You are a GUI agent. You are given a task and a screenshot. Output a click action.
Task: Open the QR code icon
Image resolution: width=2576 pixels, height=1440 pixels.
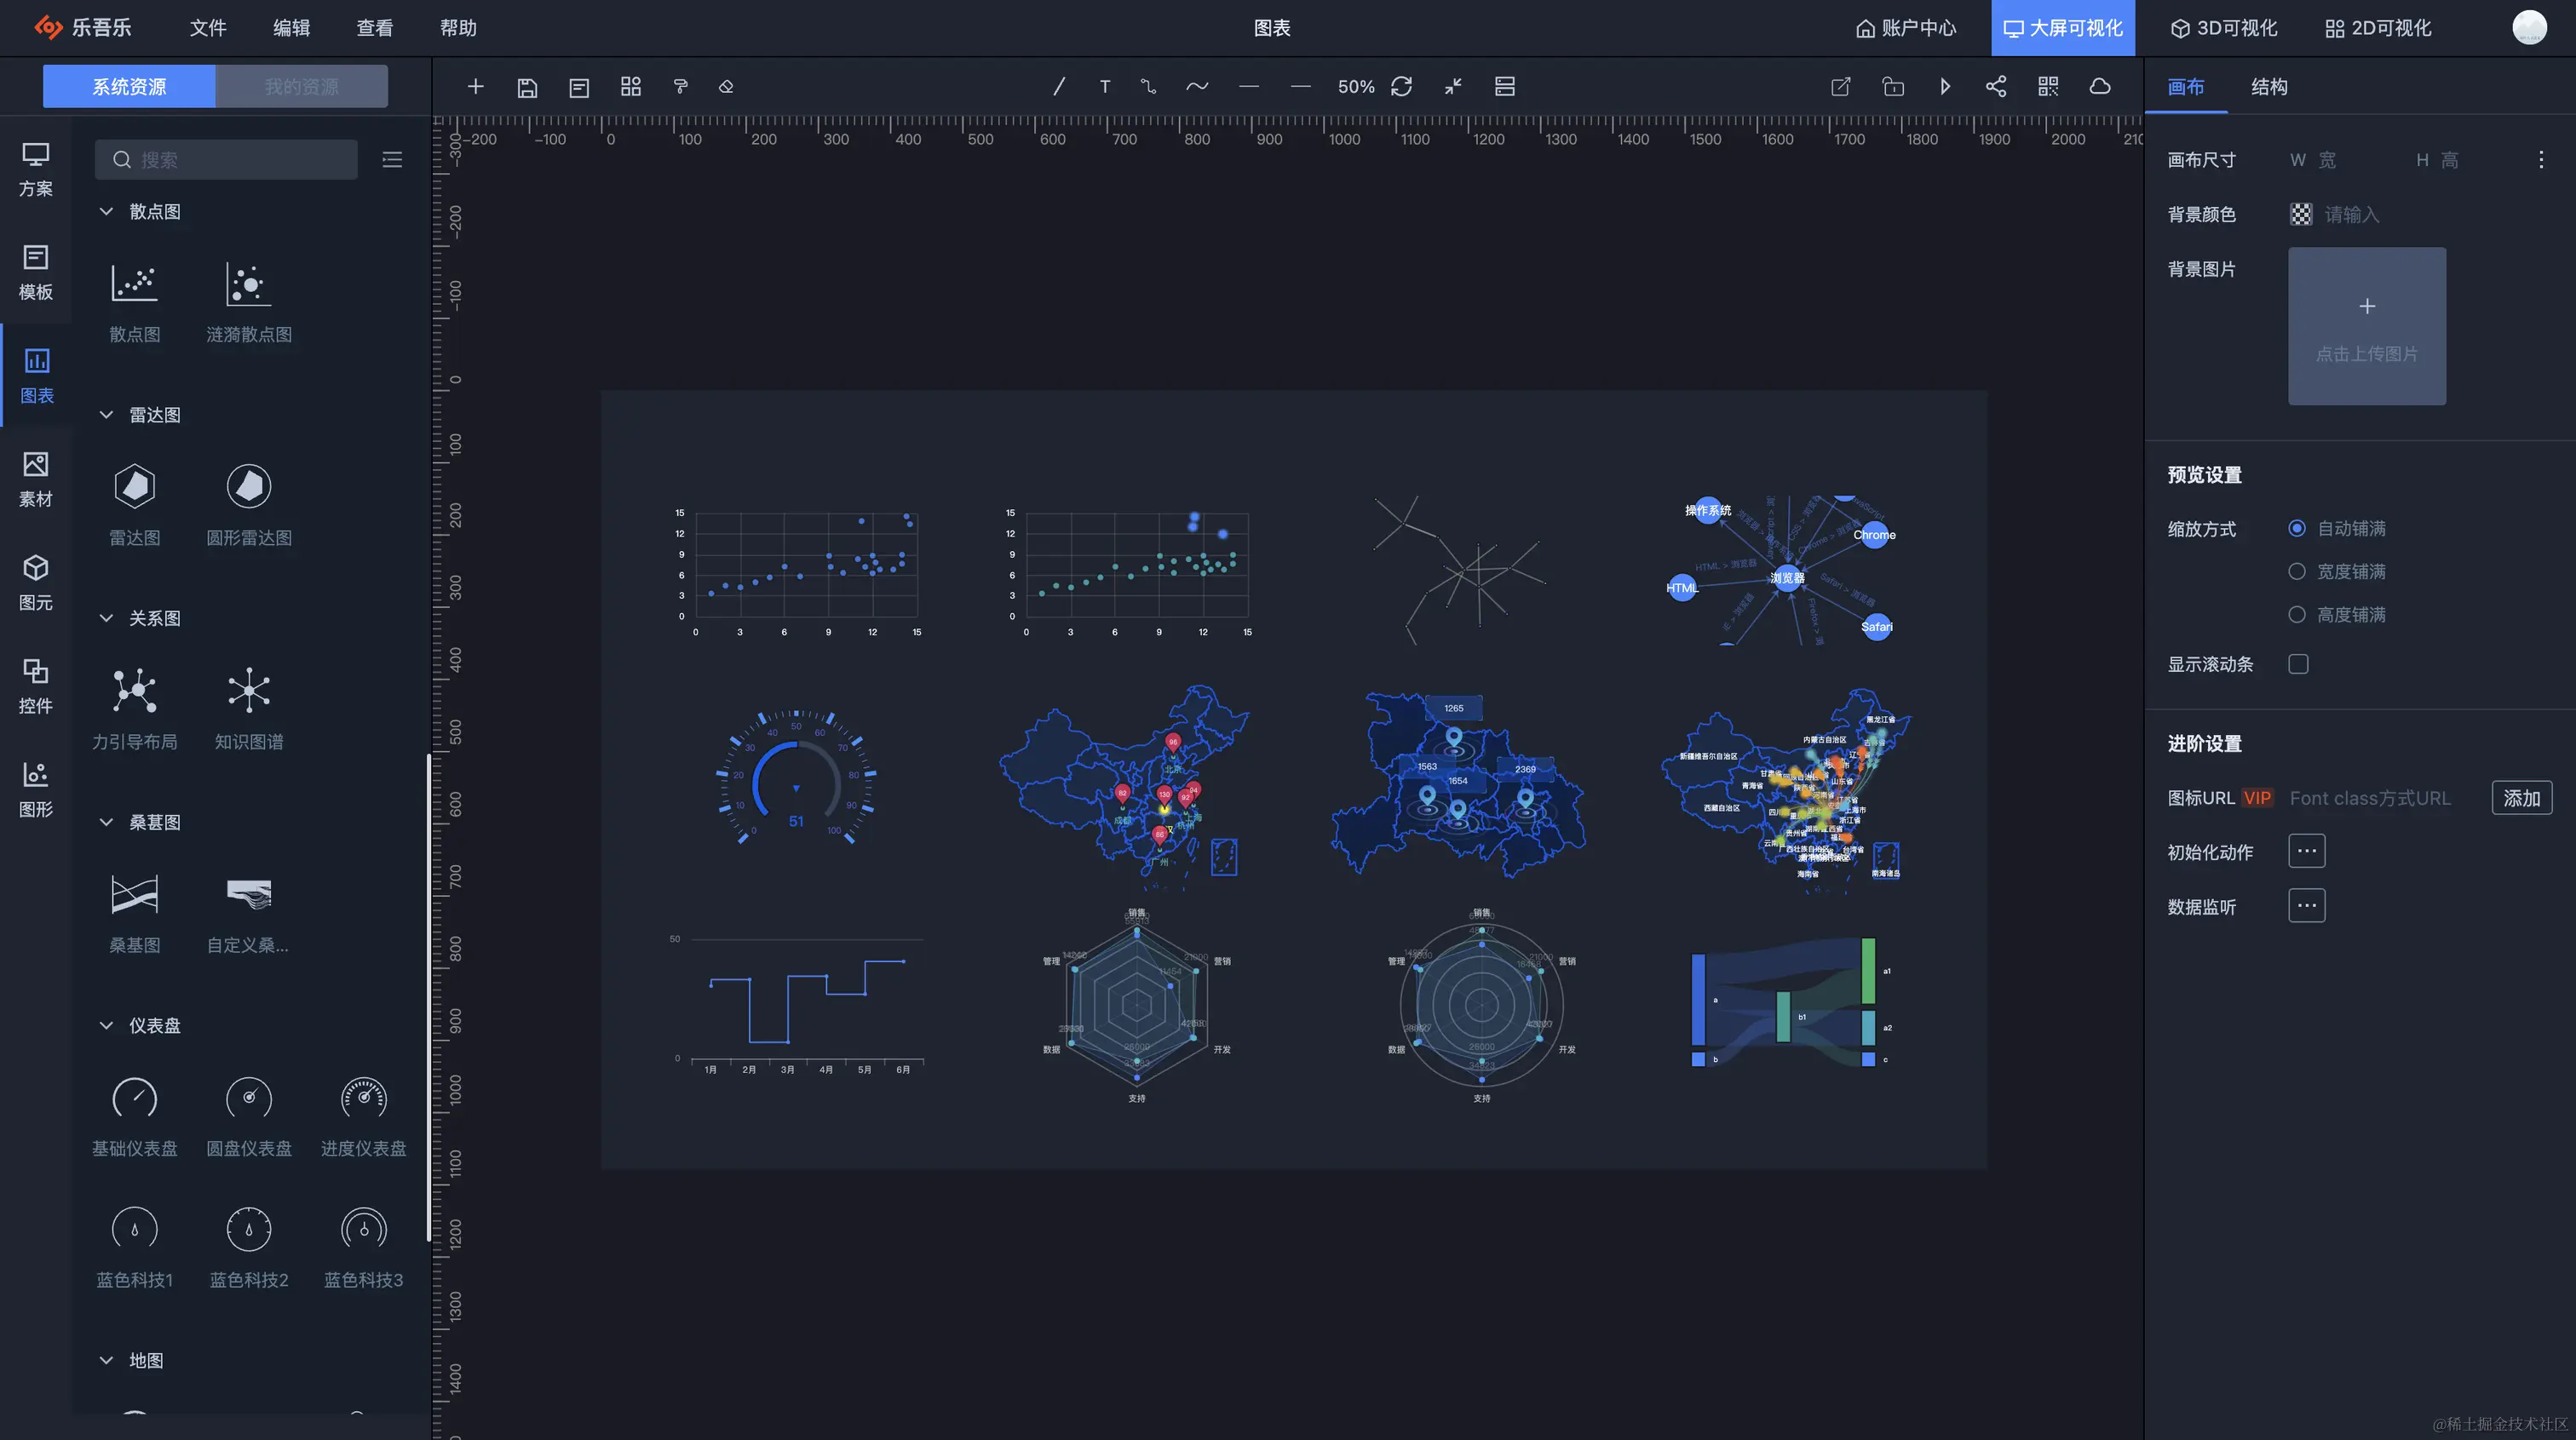click(2048, 87)
